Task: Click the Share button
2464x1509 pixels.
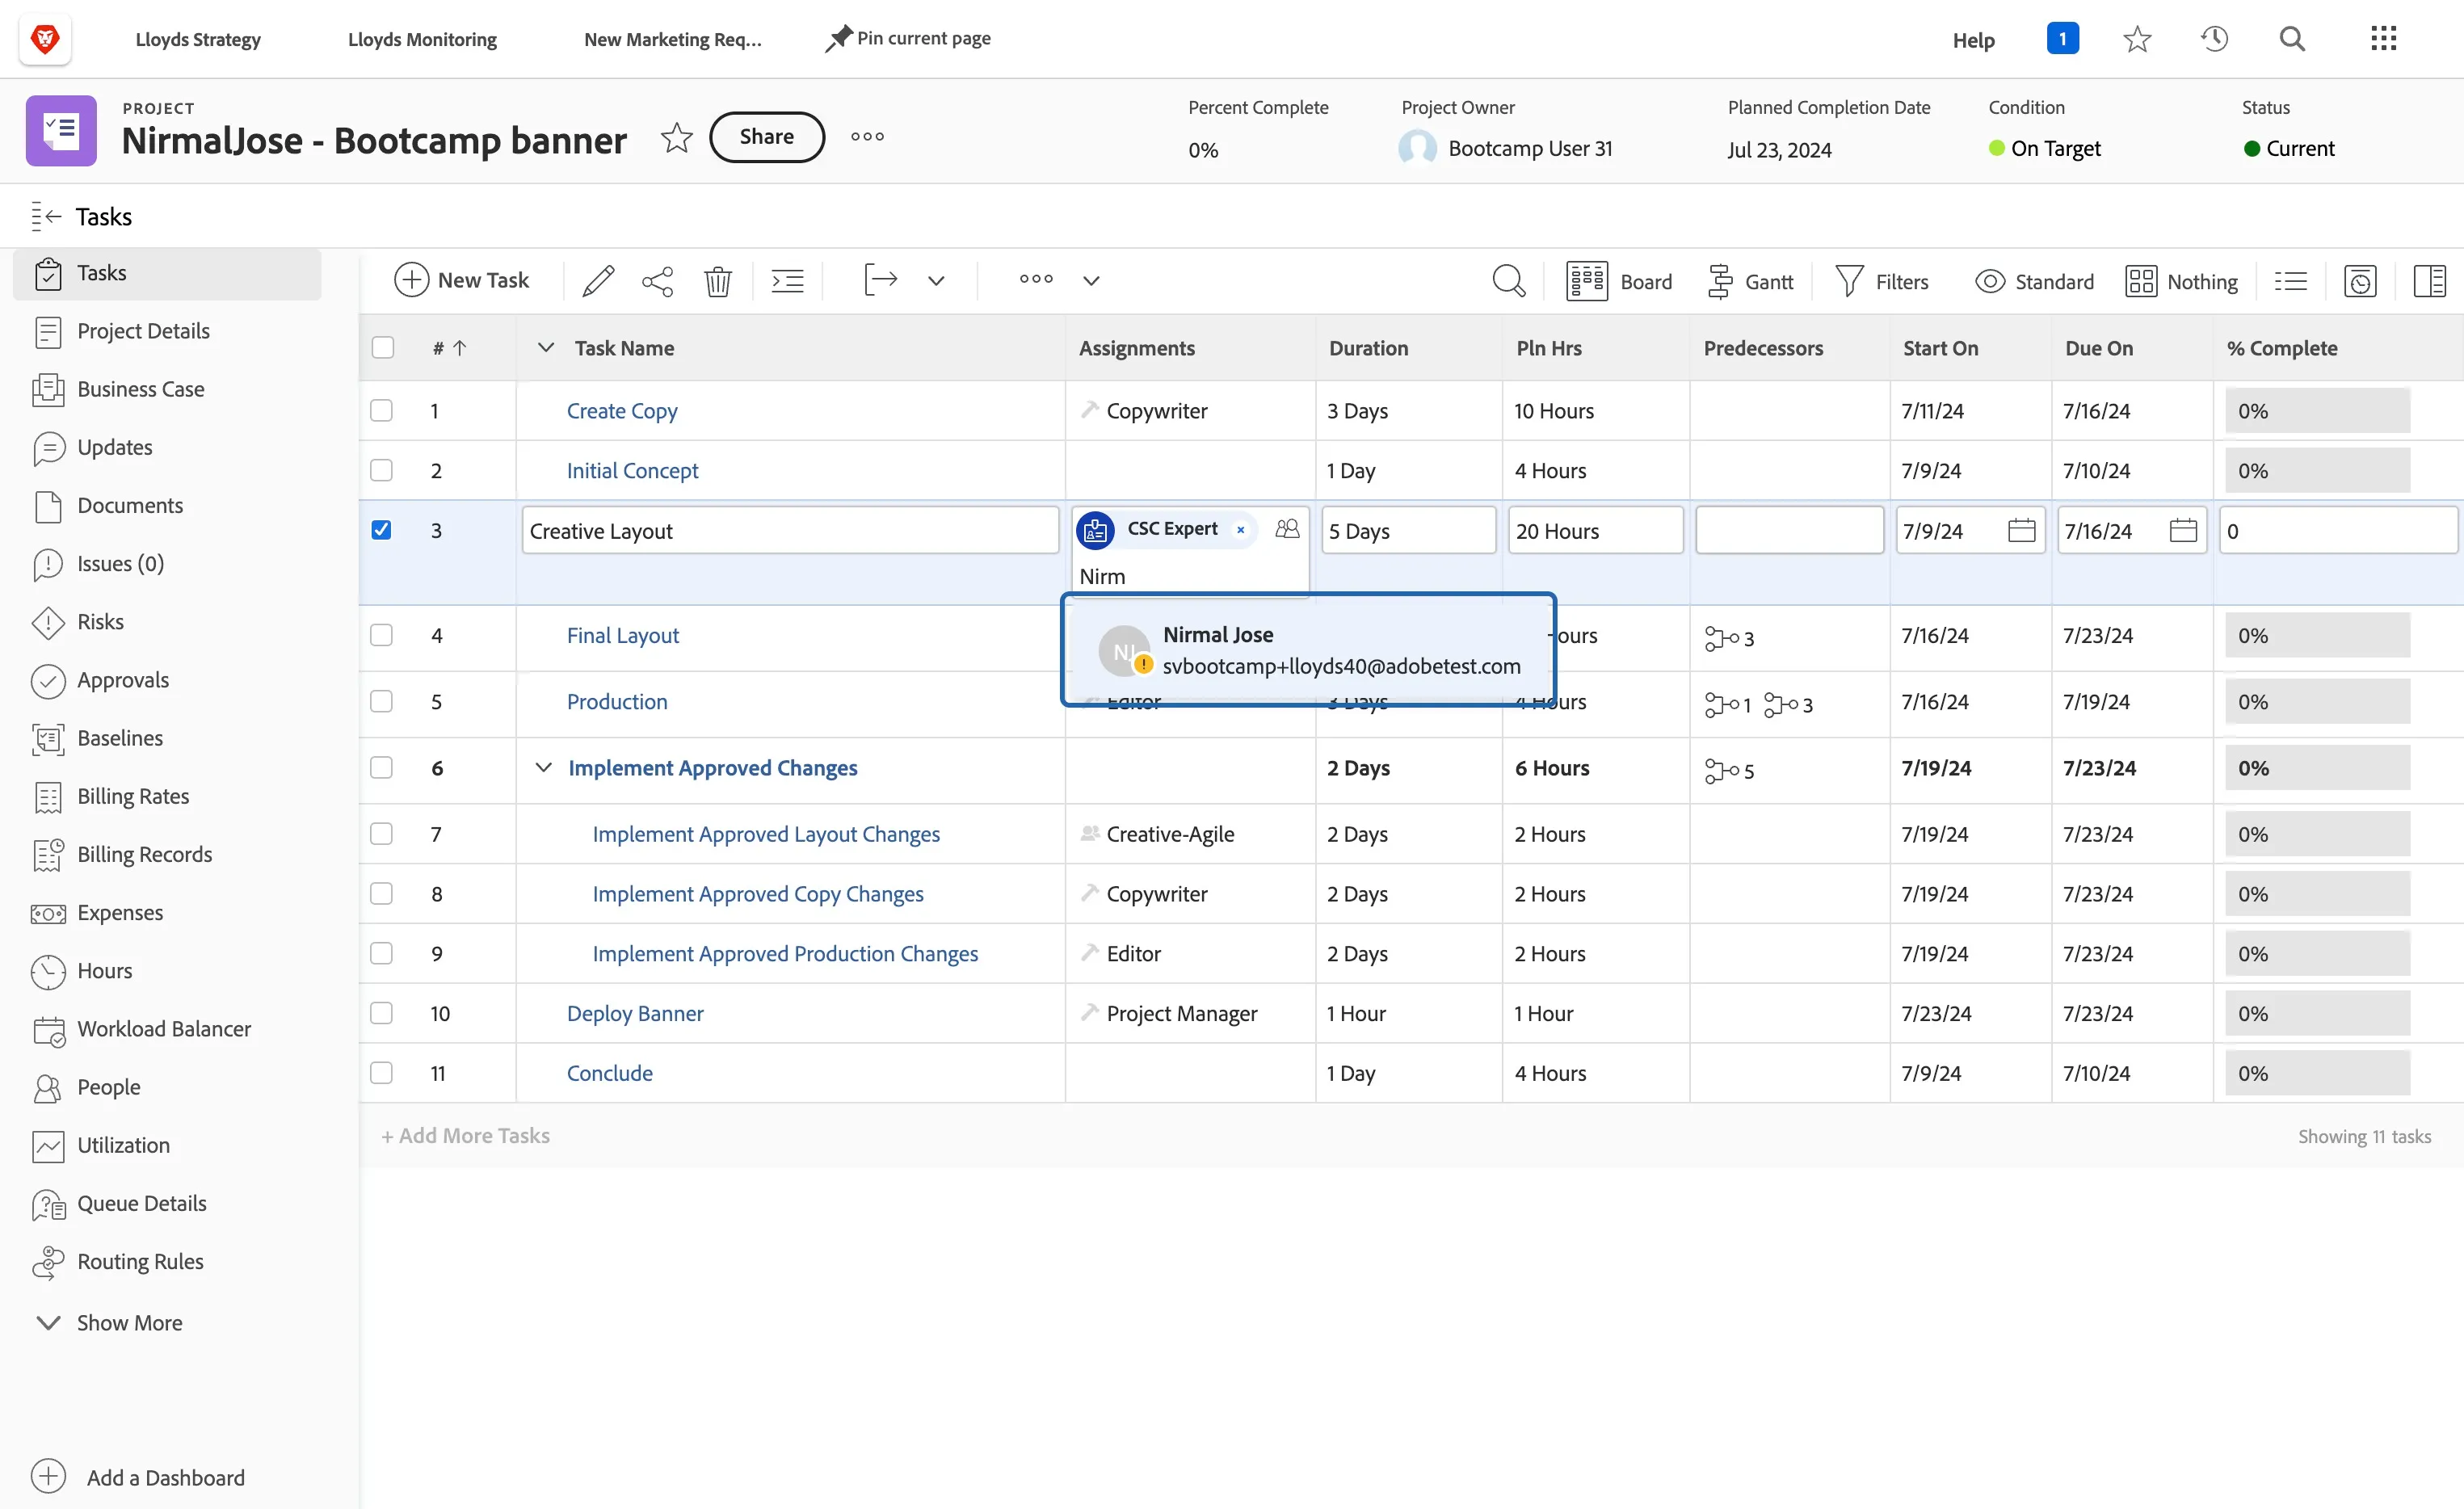Action: pyautogui.click(x=766, y=137)
